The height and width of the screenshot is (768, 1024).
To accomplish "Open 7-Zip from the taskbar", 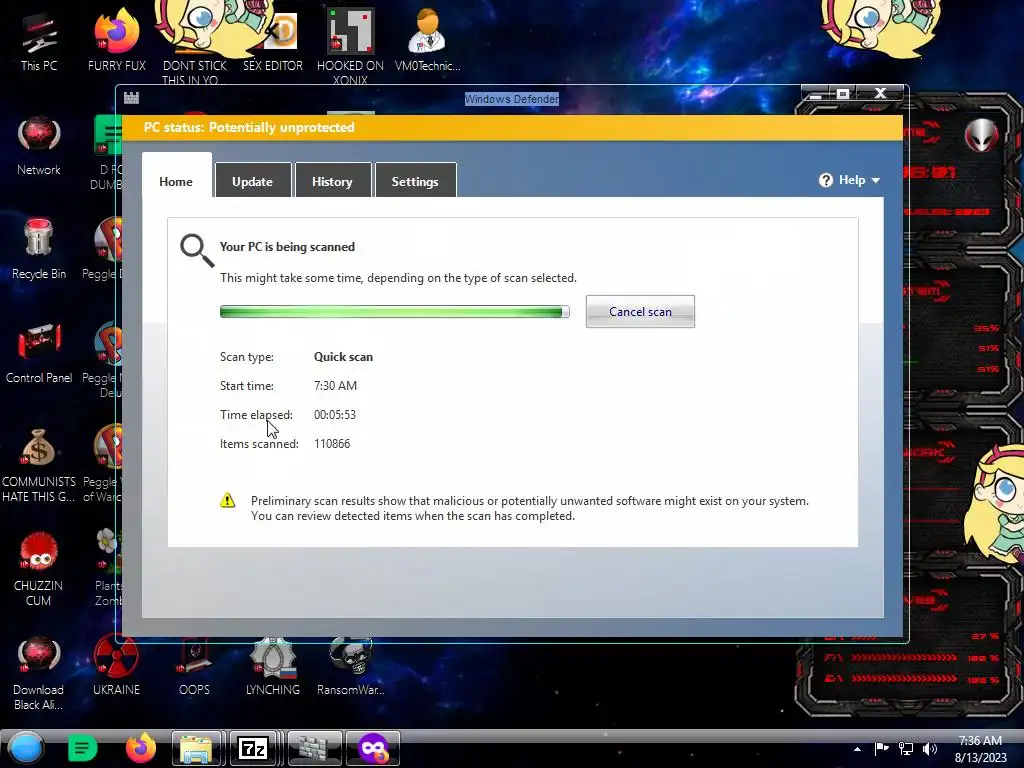I will tap(253, 748).
